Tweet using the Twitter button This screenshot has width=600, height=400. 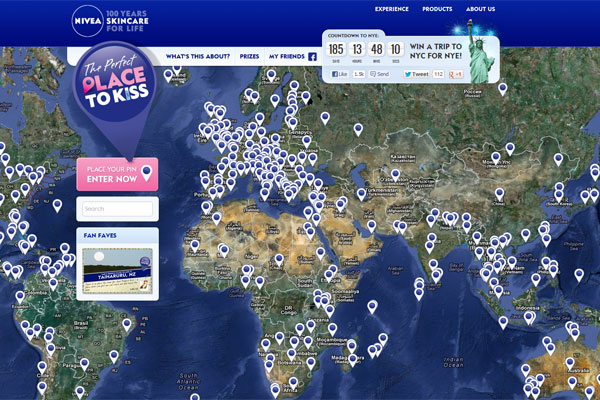tap(418, 75)
